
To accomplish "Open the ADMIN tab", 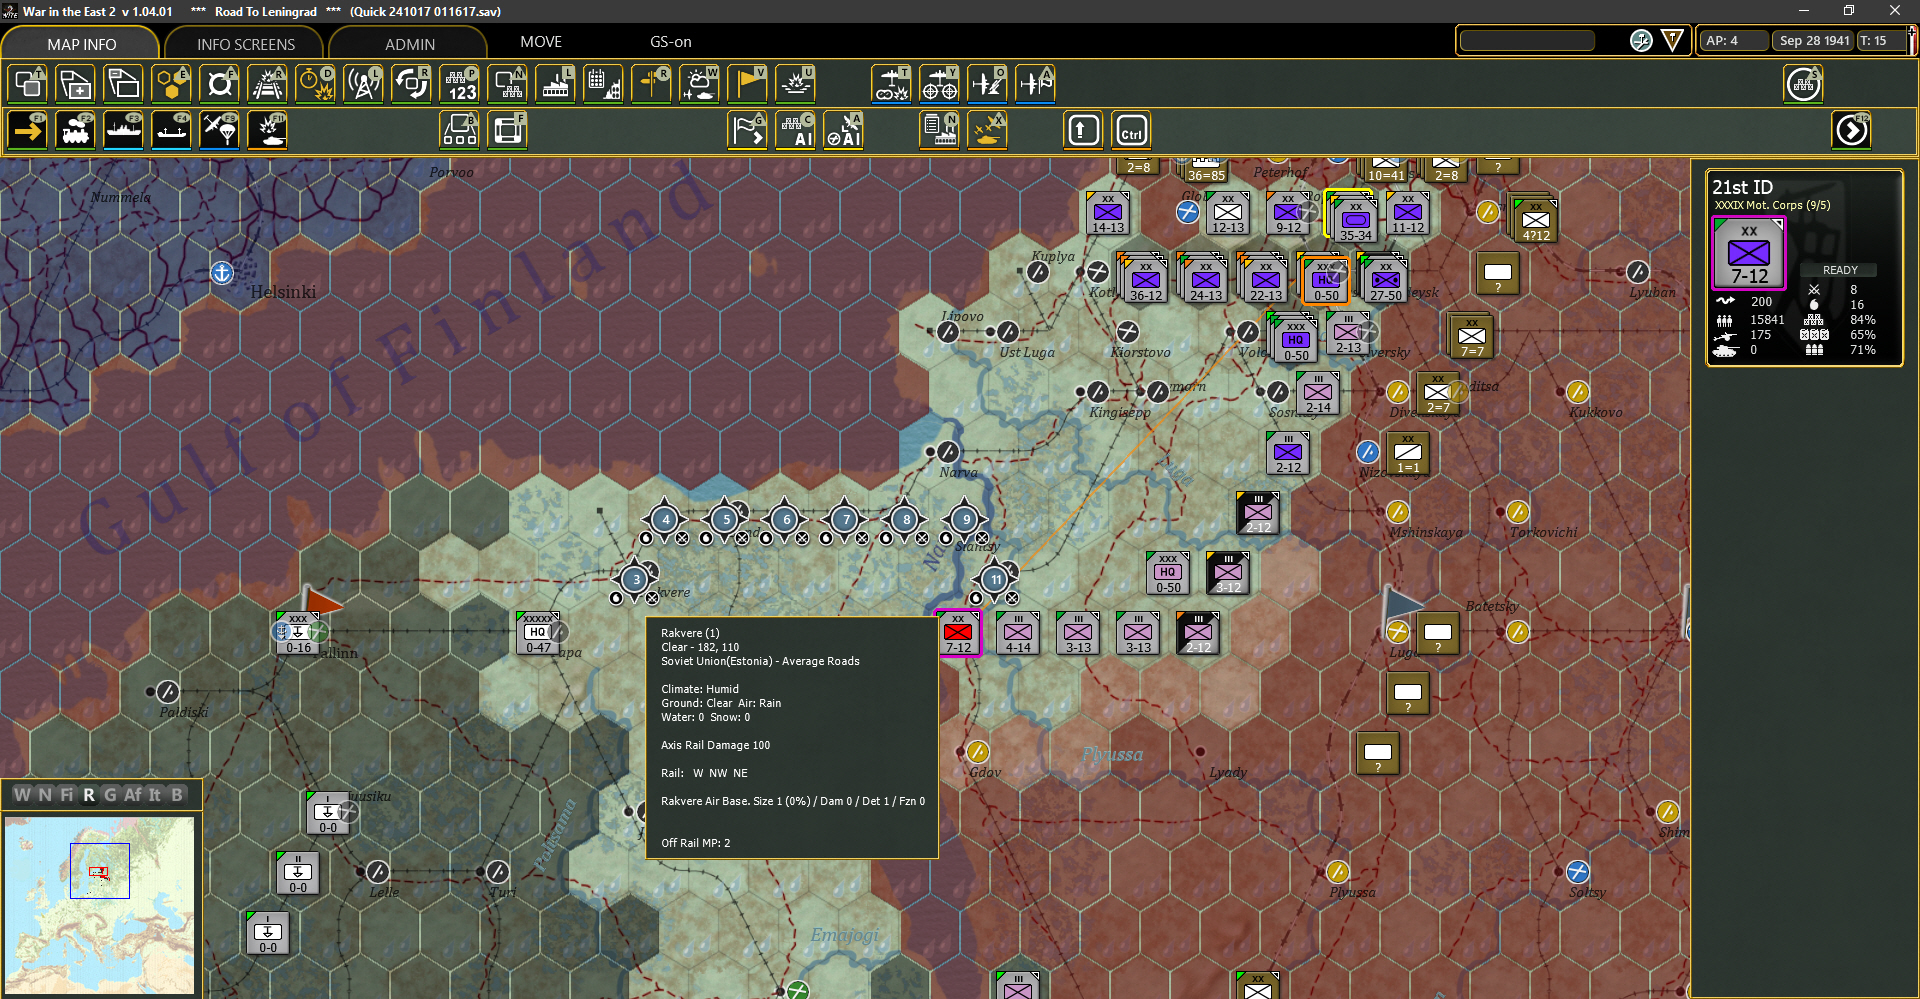I will [409, 43].
